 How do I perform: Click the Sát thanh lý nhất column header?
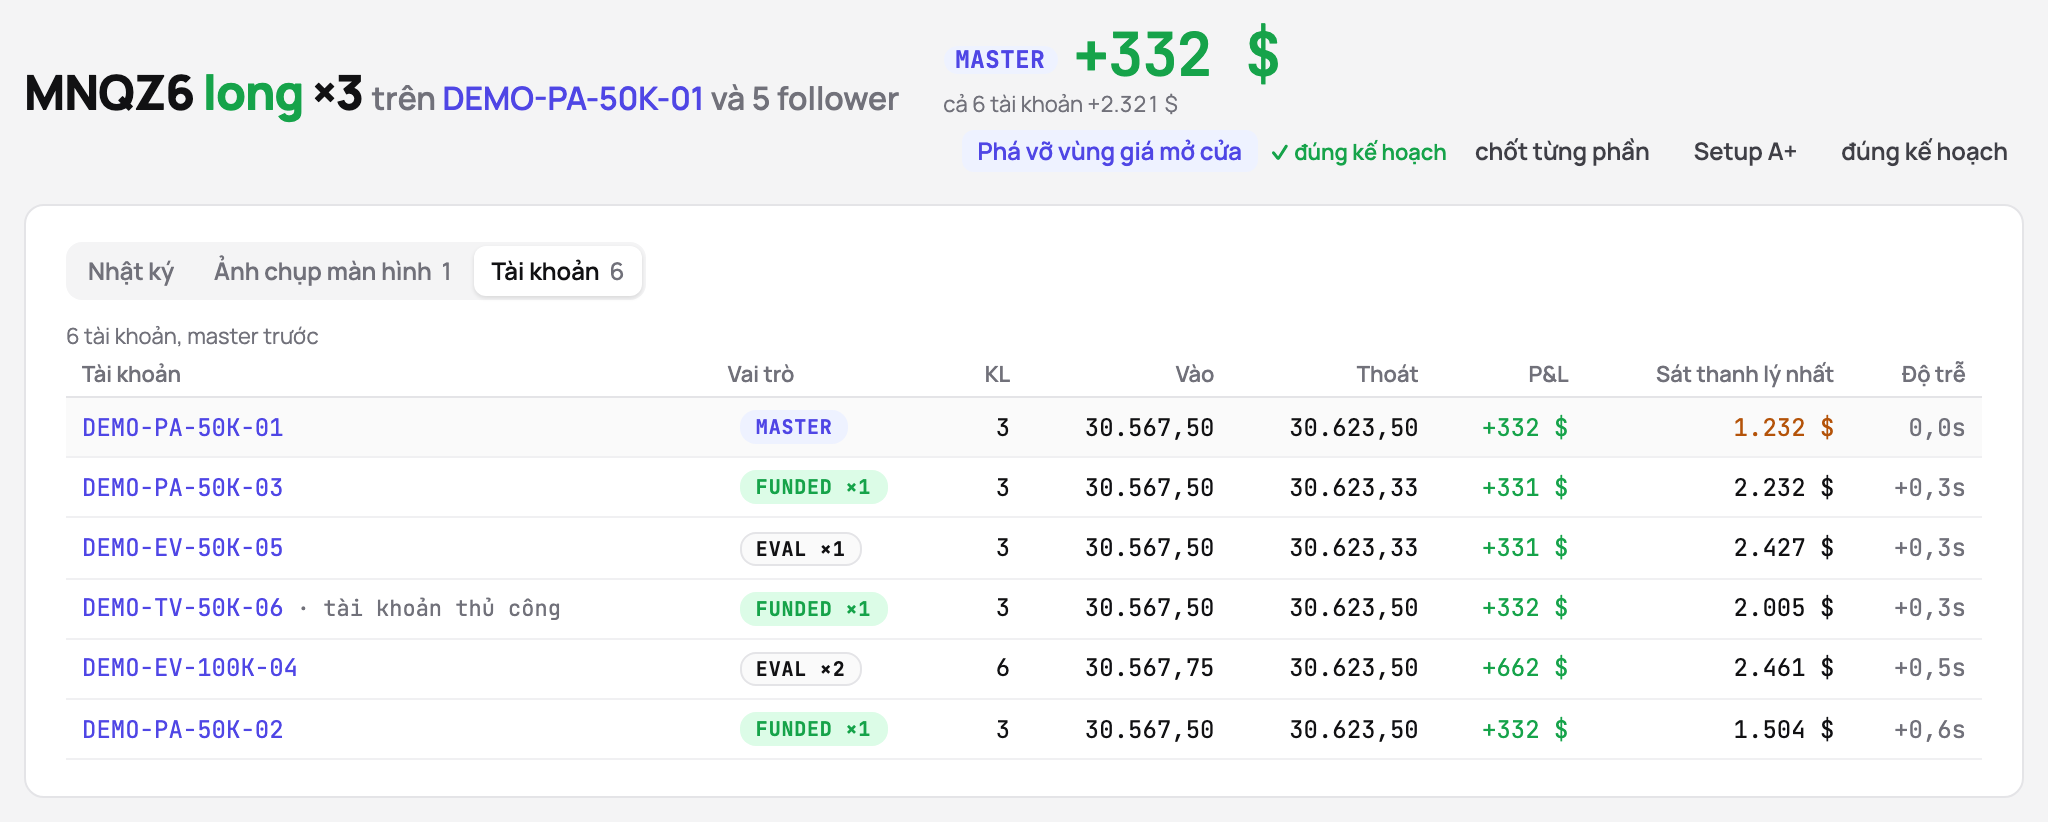point(1744,374)
